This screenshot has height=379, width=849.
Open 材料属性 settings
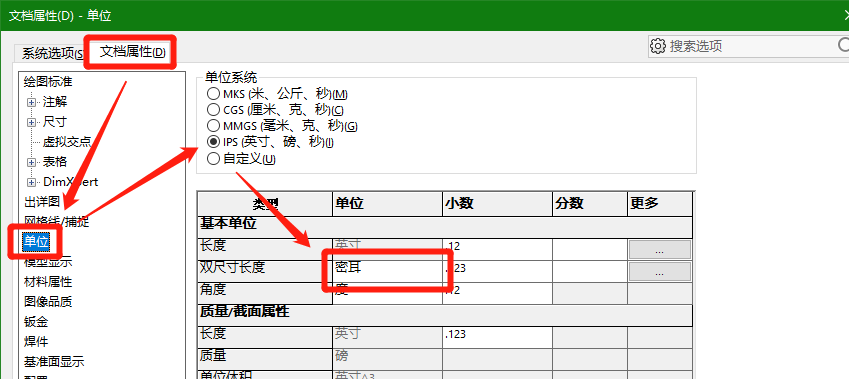(48, 282)
